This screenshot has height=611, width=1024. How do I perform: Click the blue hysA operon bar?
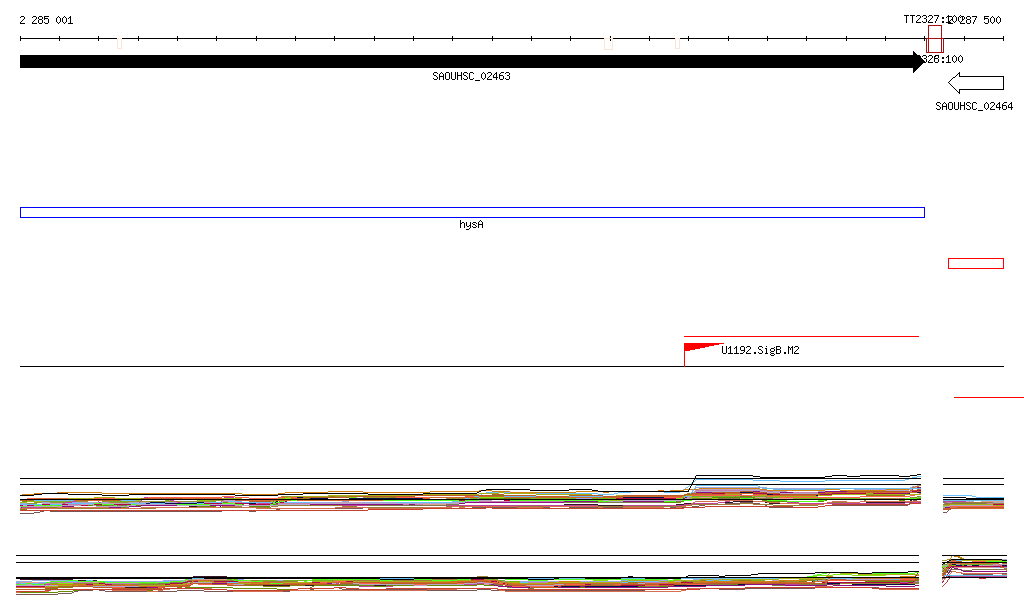pyautogui.click(x=472, y=212)
